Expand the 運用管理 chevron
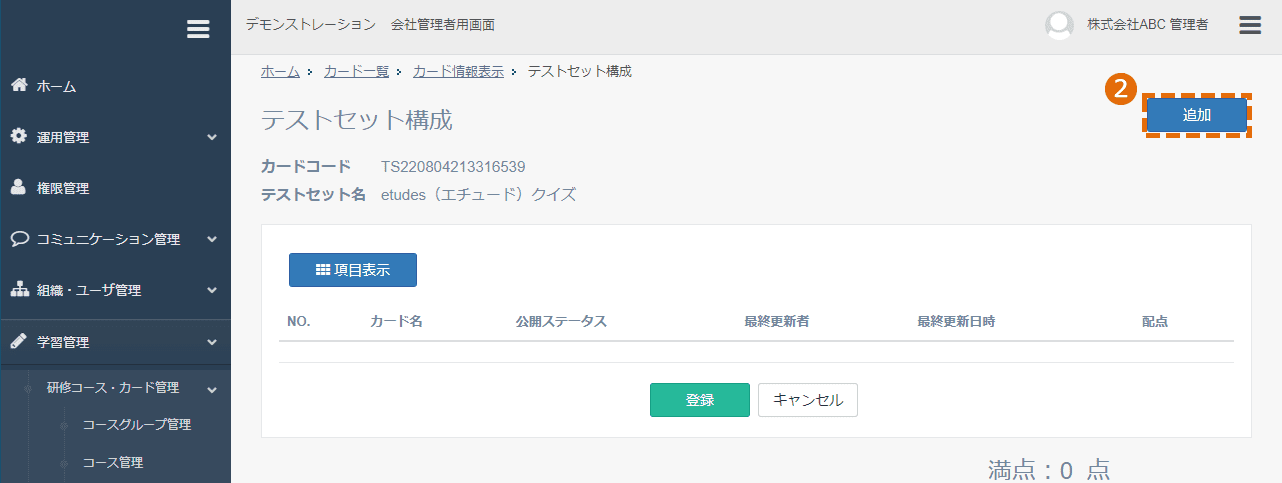1282x483 pixels. pyautogui.click(x=212, y=137)
